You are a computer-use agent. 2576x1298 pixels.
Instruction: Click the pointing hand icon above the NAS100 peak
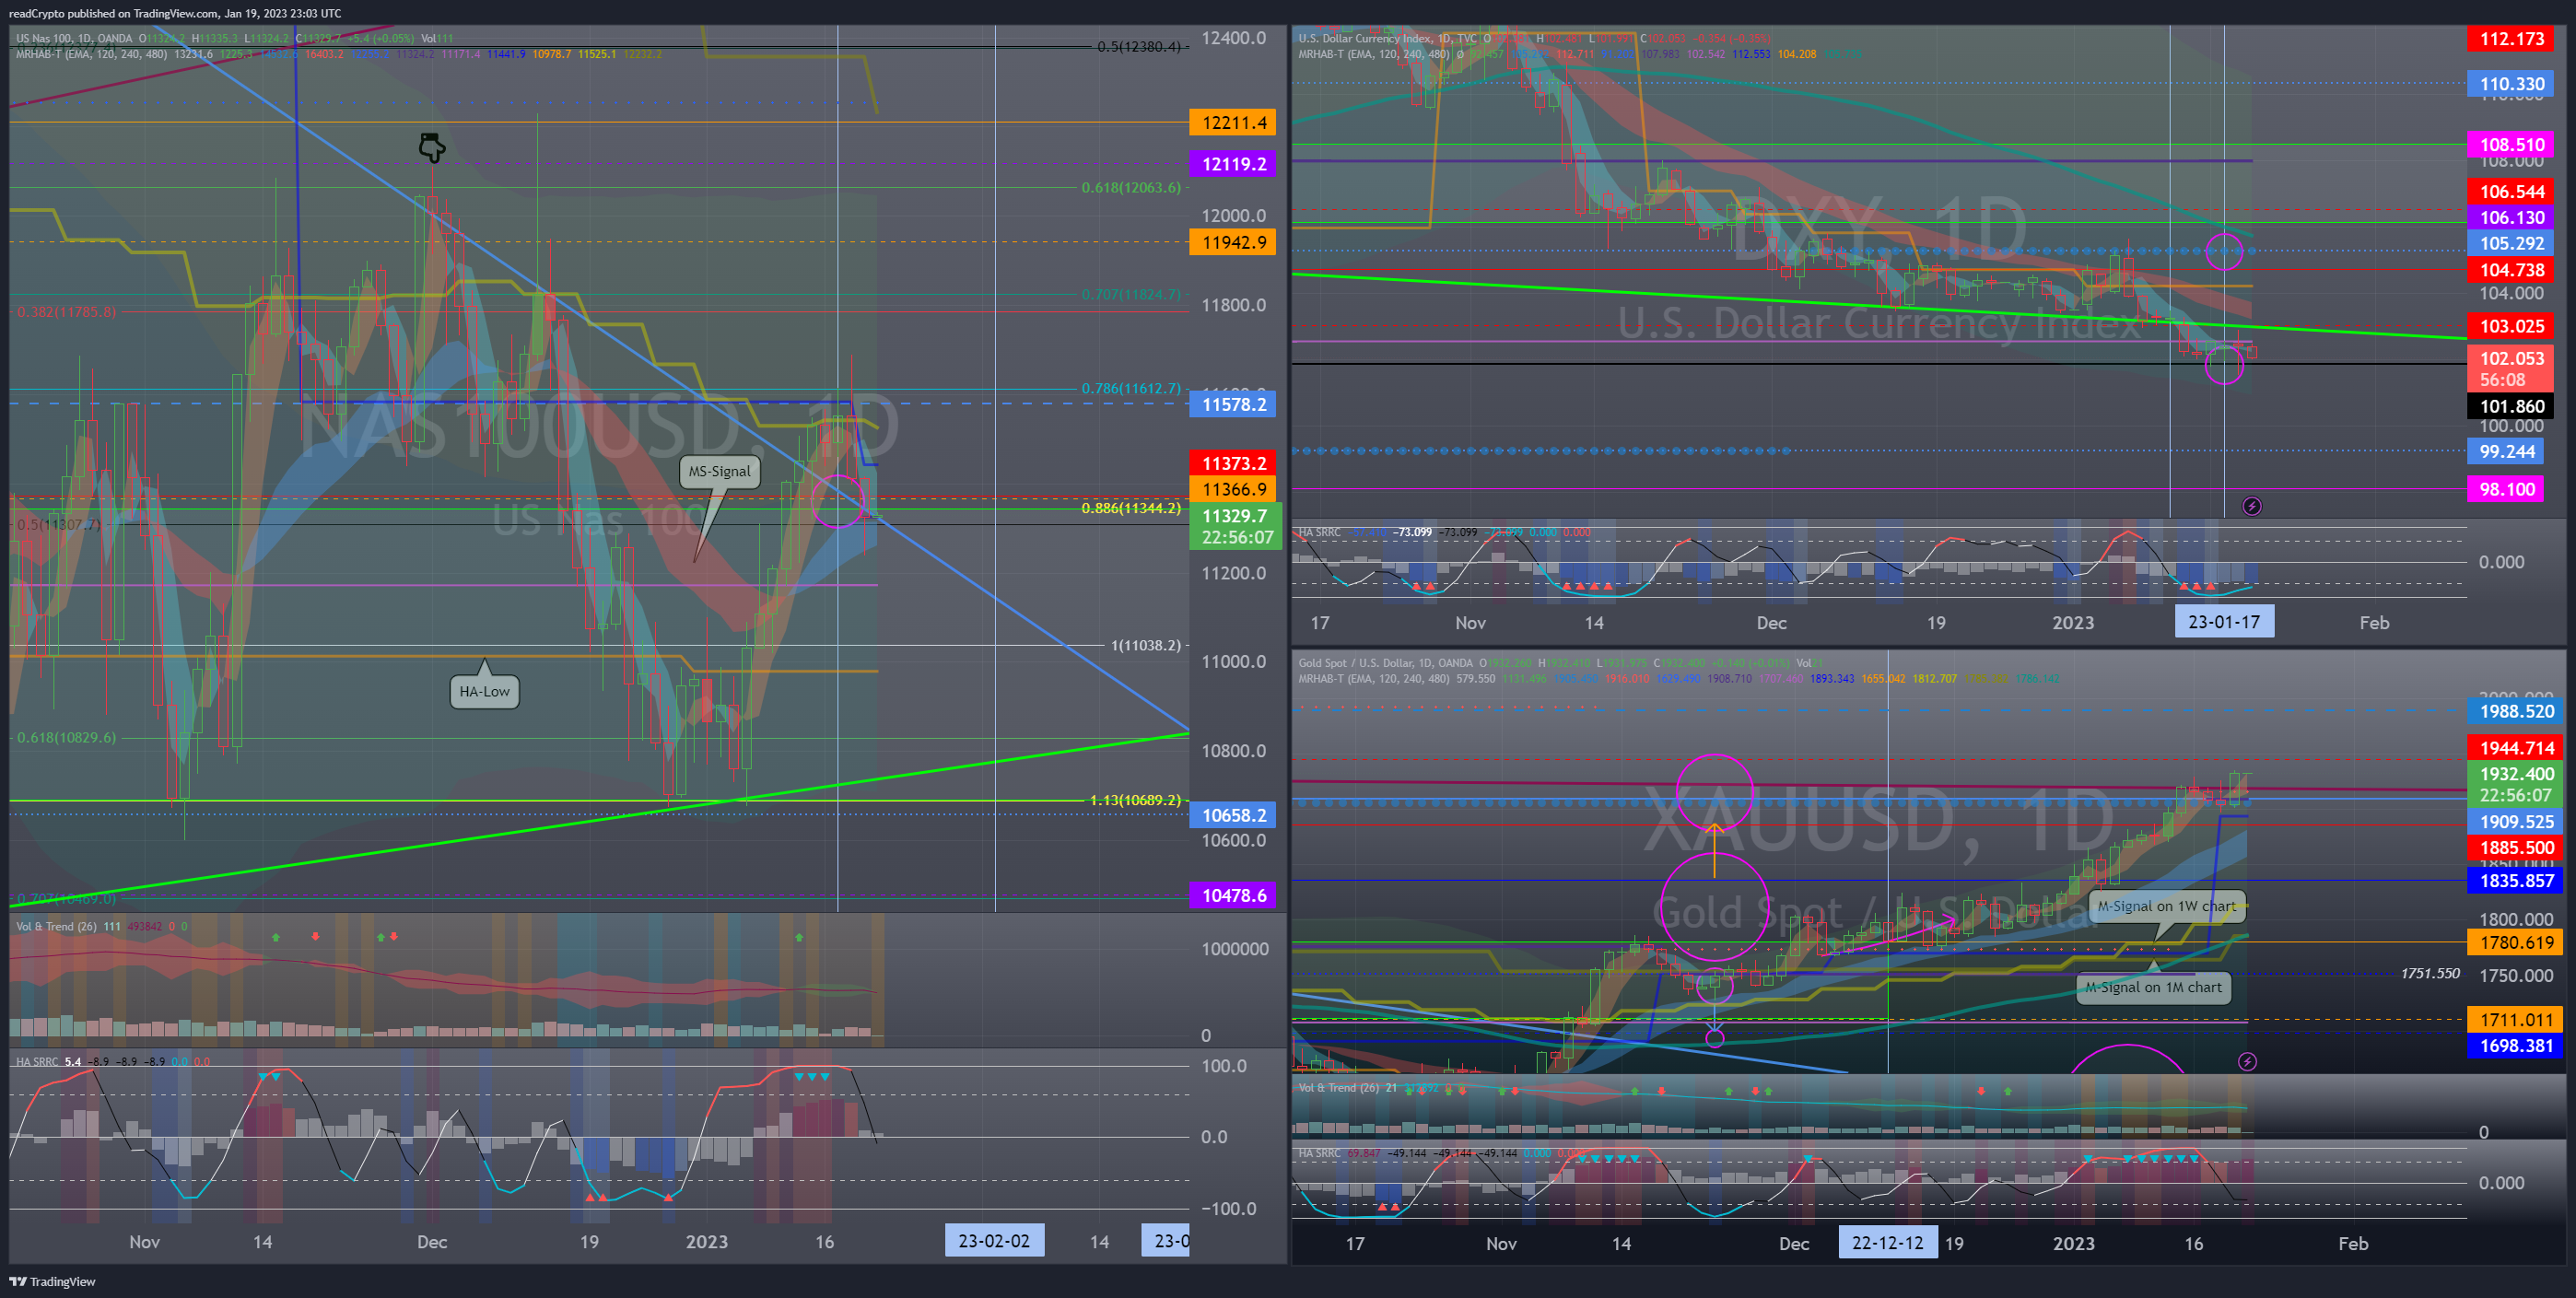[432, 148]
